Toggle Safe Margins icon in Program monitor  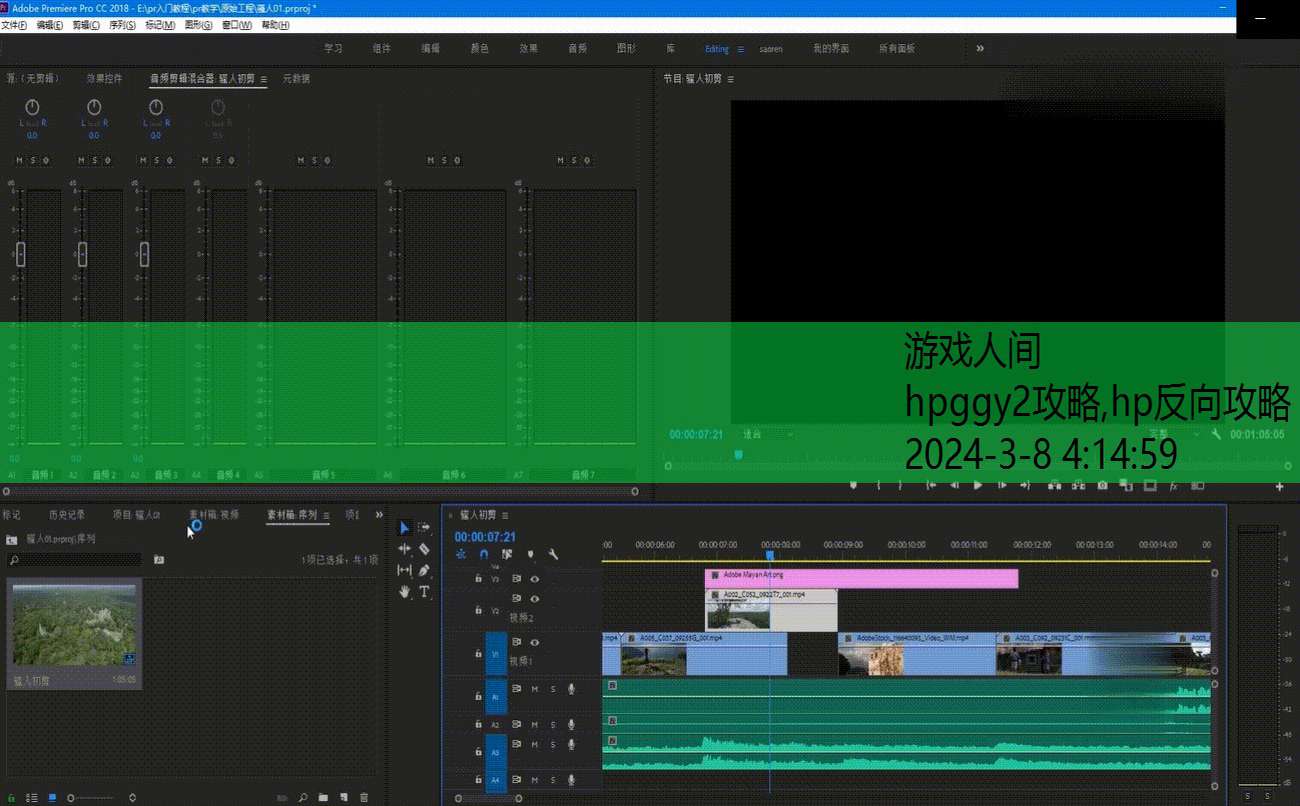(1150, 485)
